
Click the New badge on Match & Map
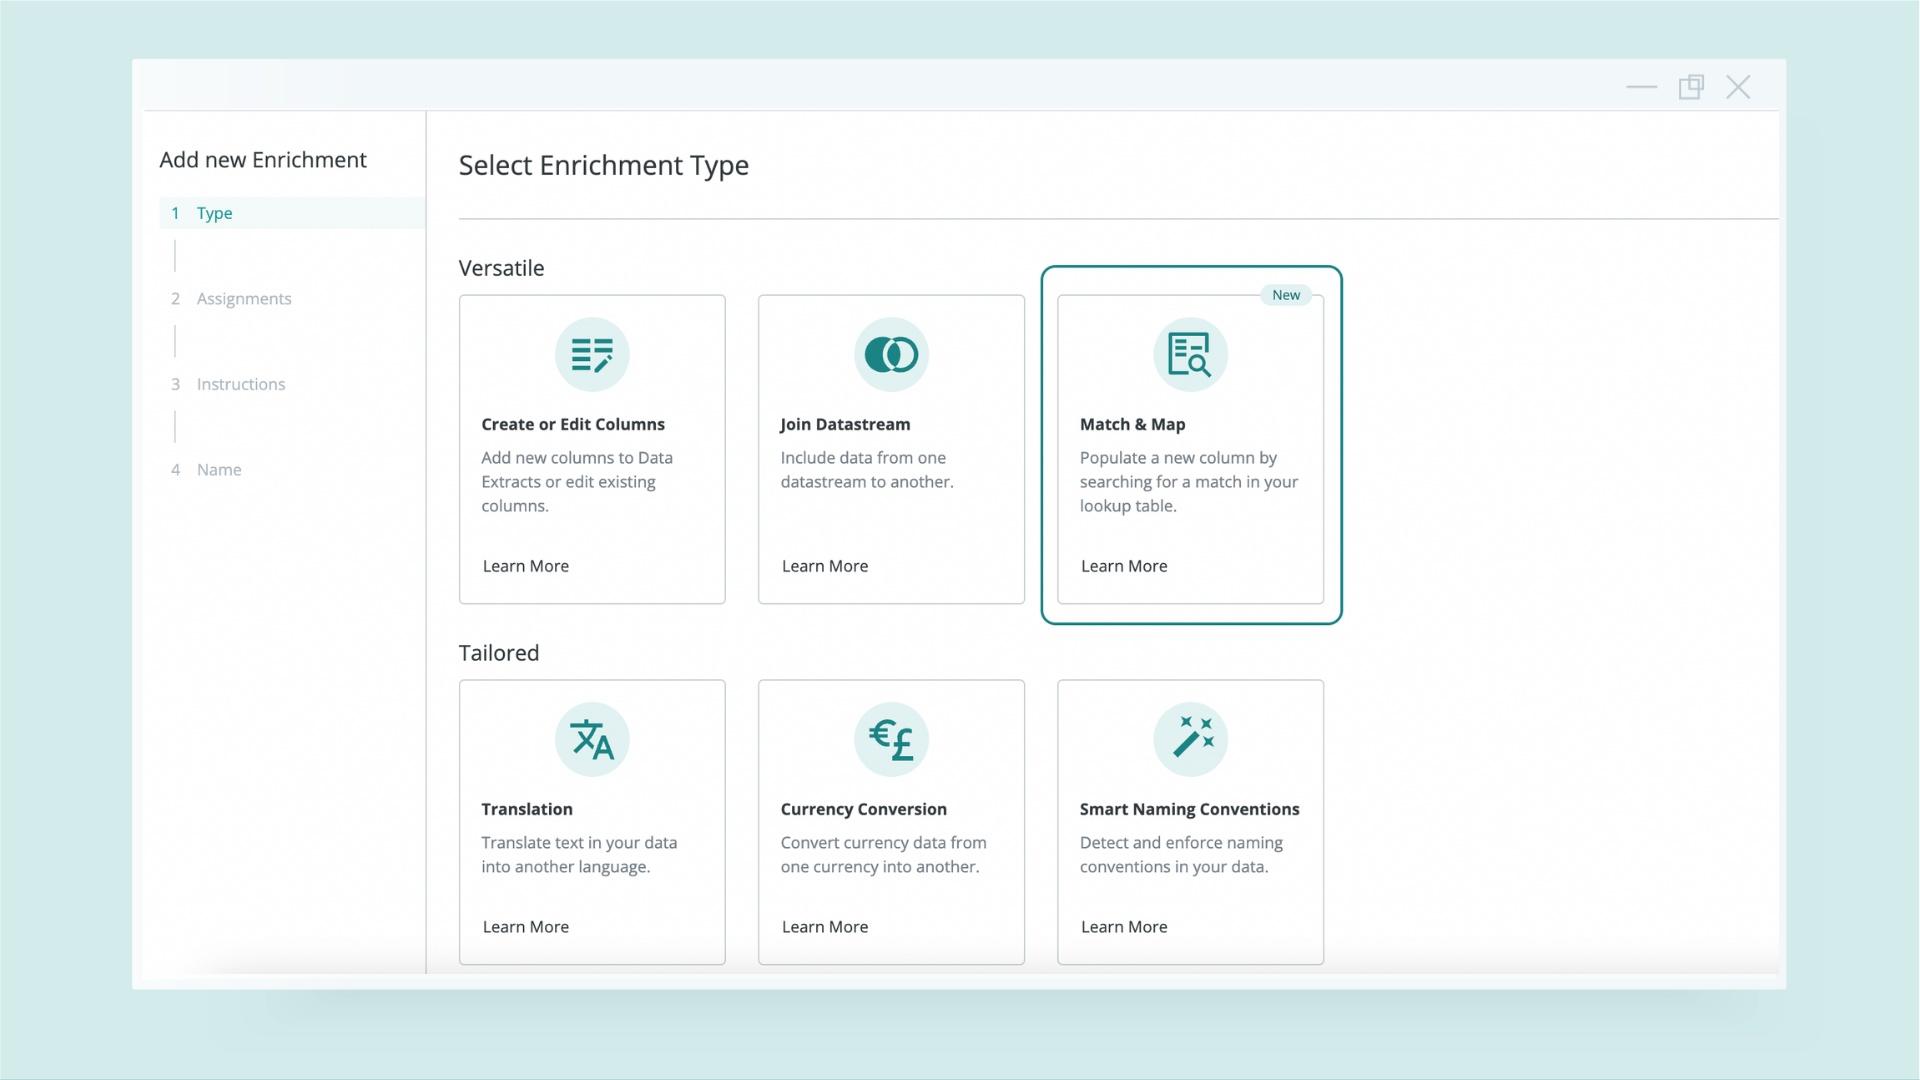pos(1286,295)
